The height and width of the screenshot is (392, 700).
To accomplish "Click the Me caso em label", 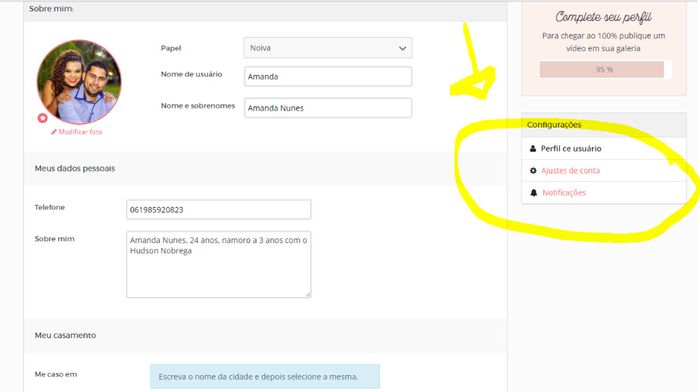I will (x=56, y=374).
